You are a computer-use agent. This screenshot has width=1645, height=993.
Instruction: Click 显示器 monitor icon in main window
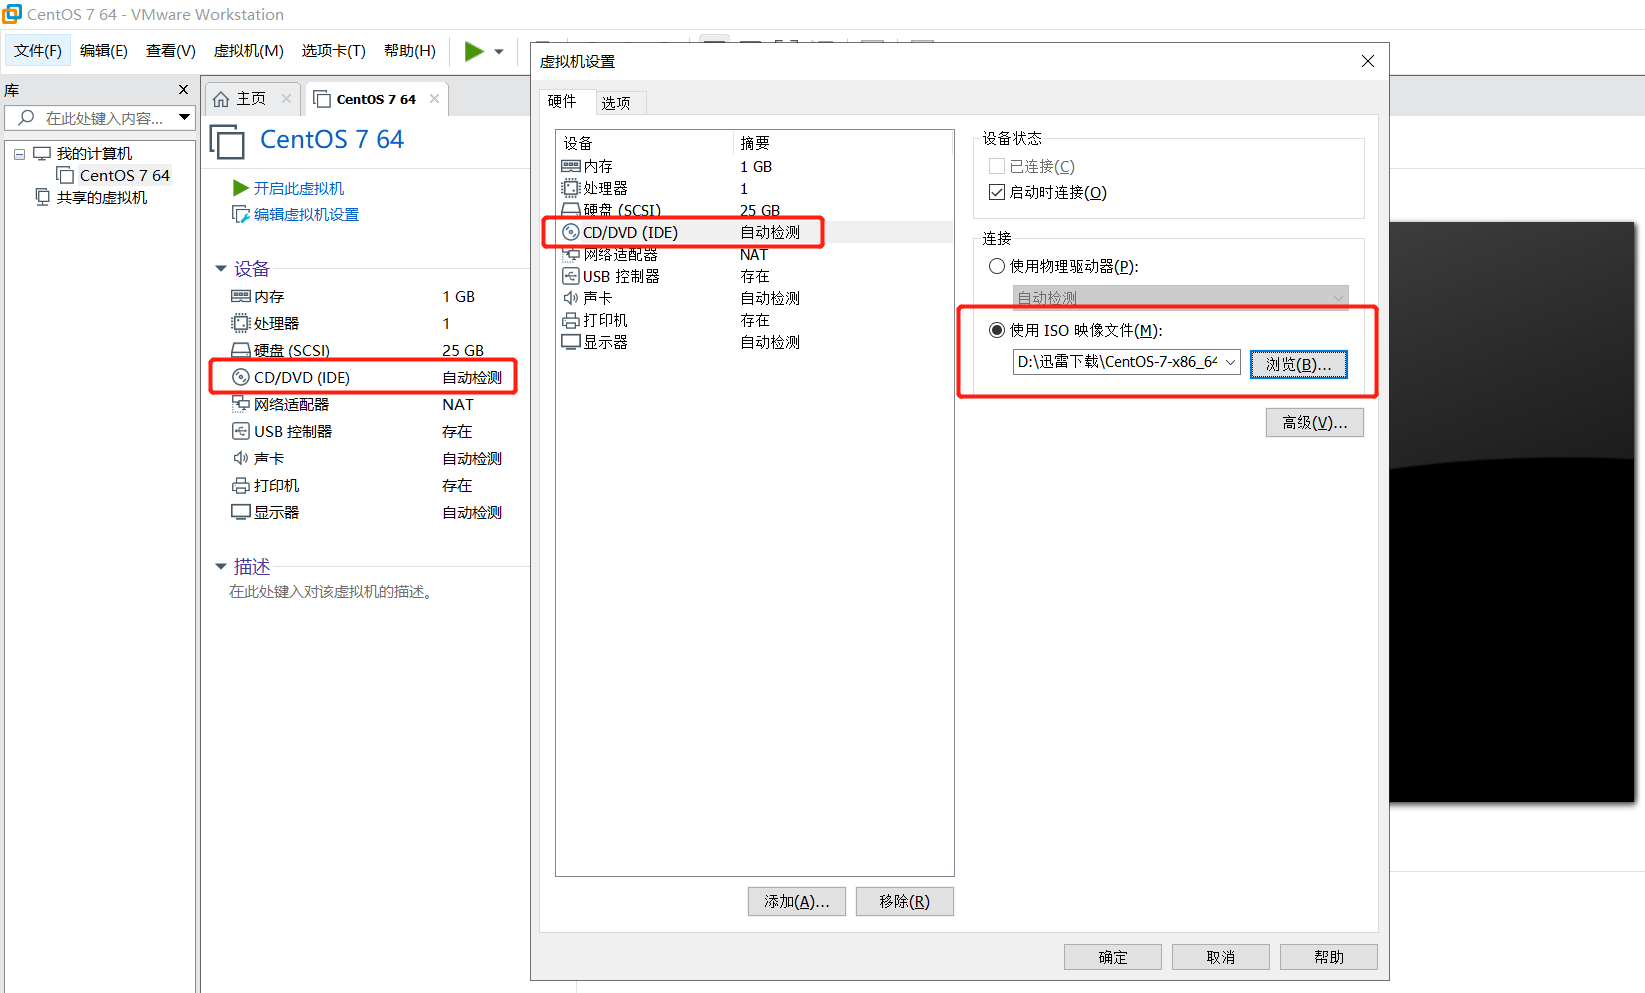click(x=241, y=512)
